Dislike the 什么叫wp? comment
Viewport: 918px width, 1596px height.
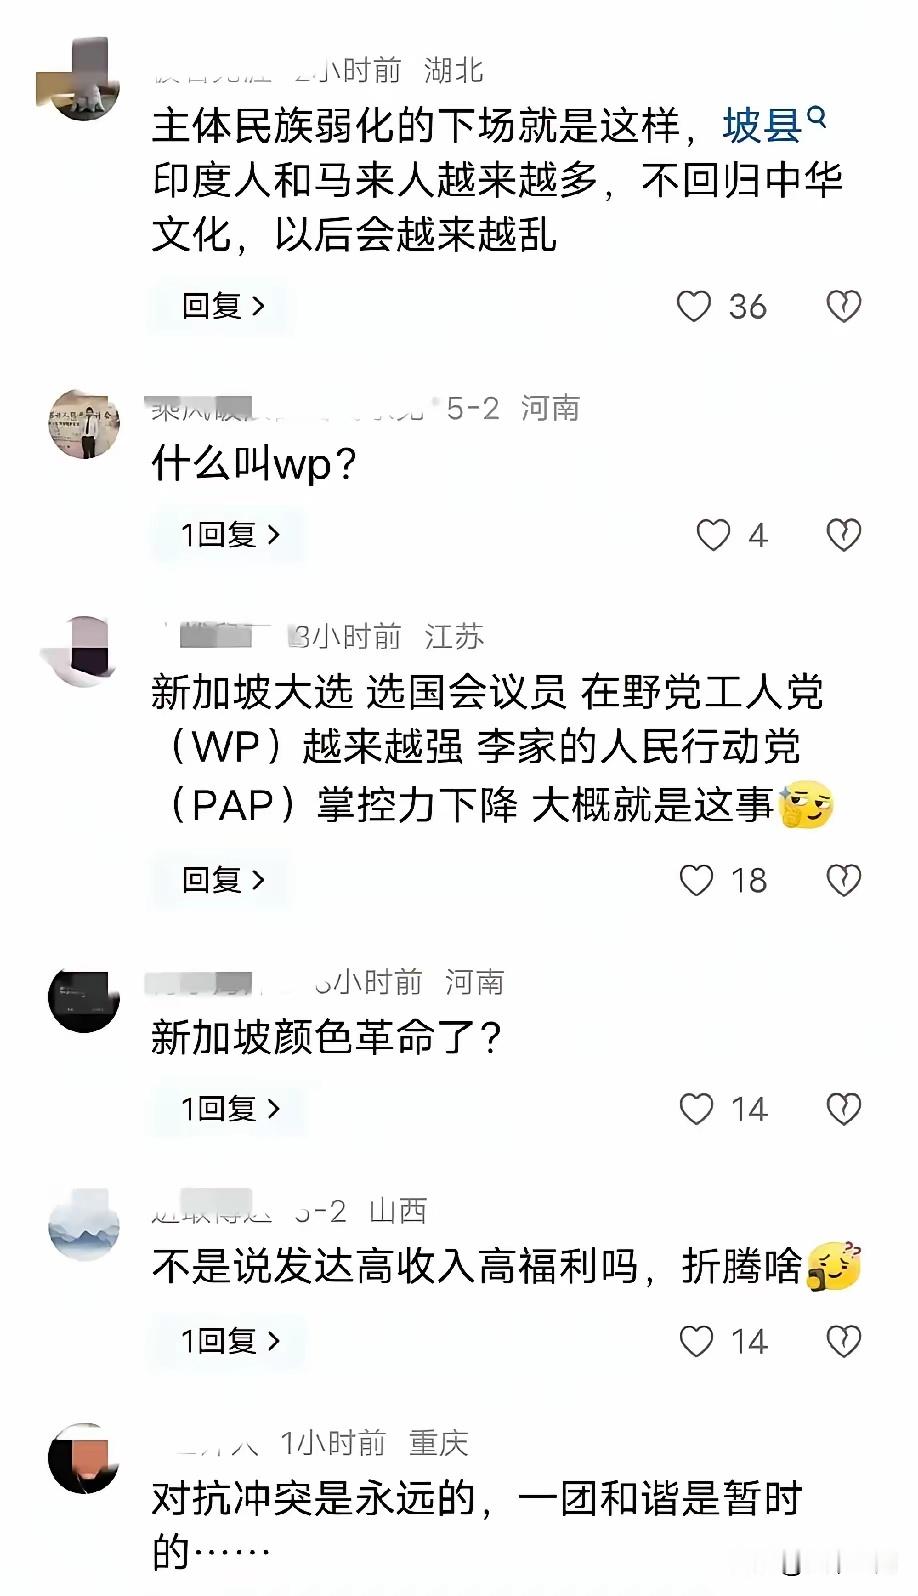(x=844, y=535)
